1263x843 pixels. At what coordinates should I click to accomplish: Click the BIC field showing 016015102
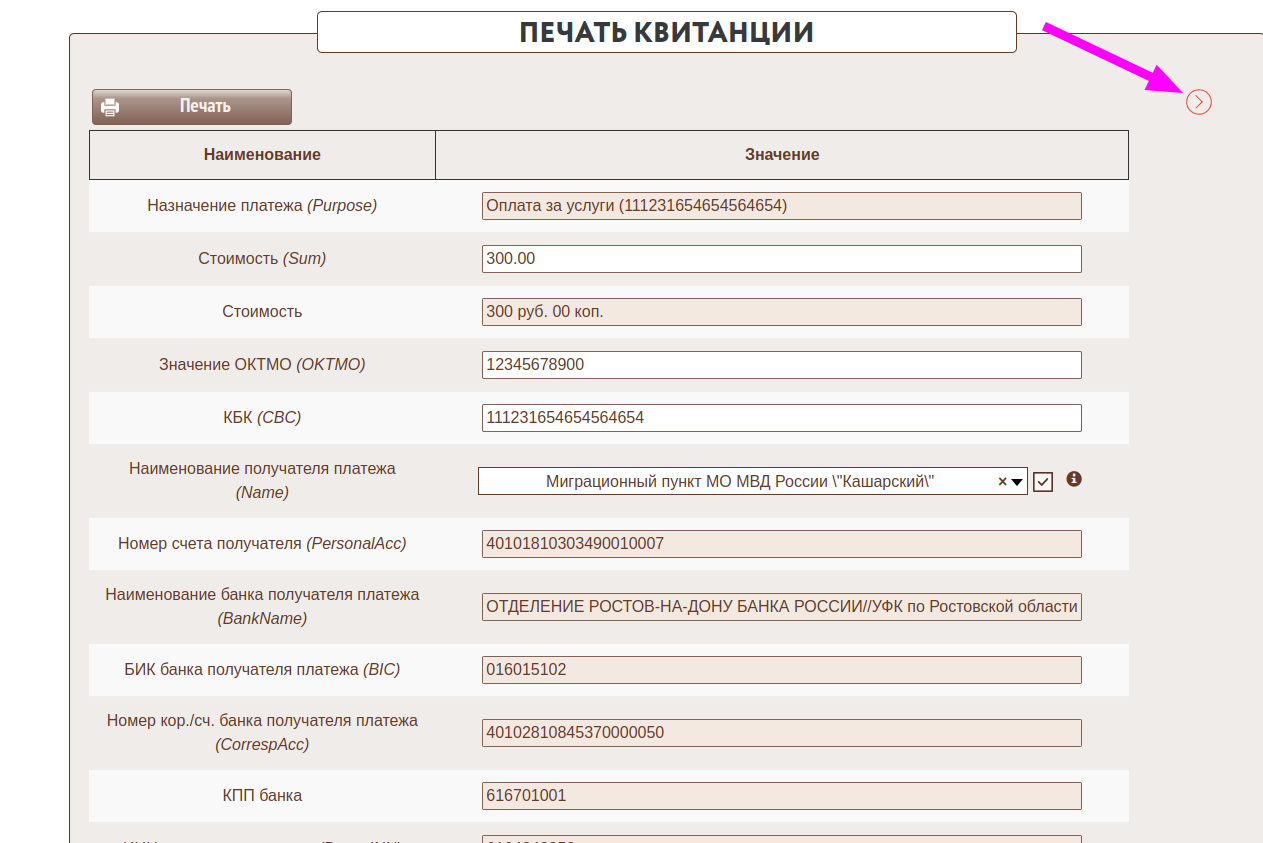[x=781, y=670]
